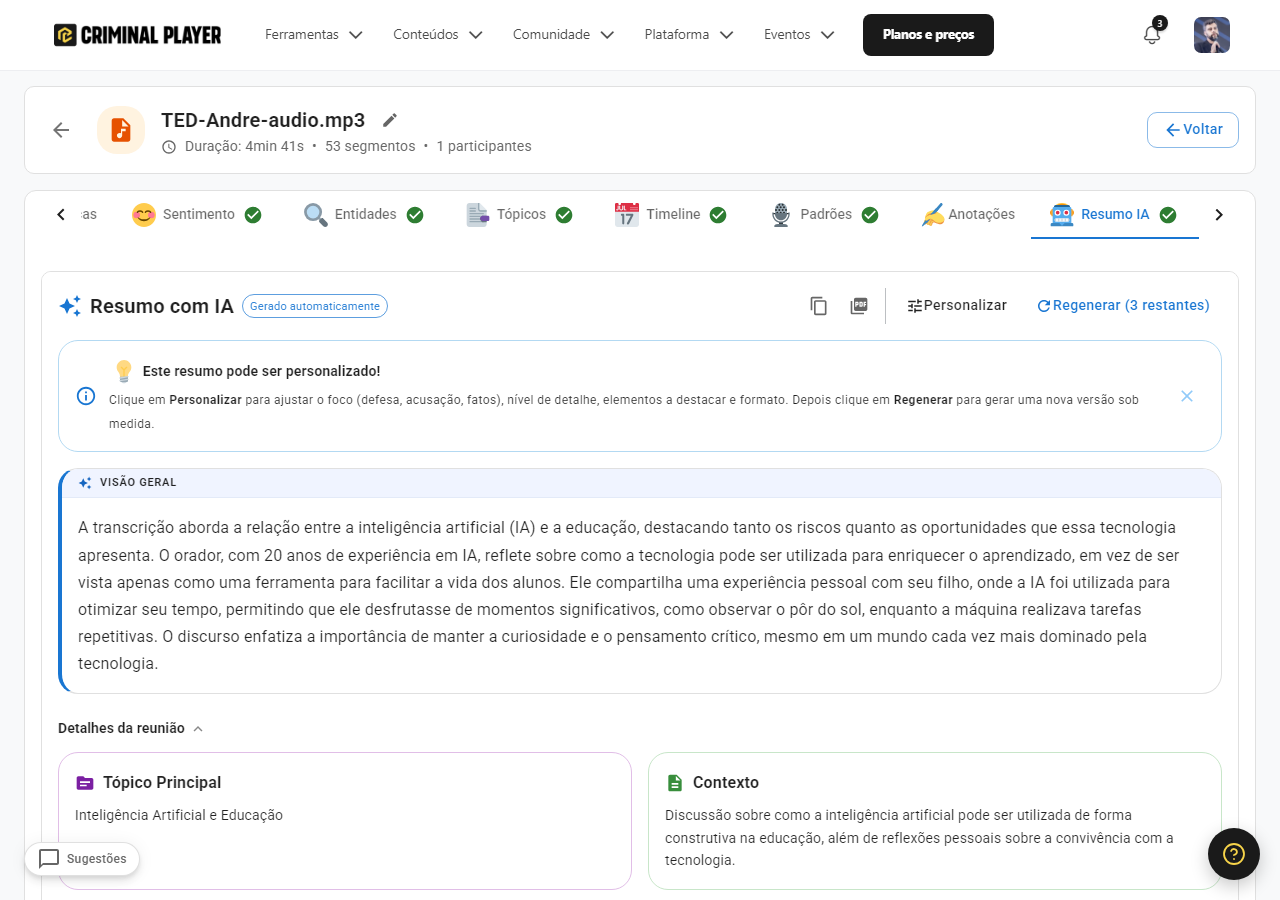Image resolution: width=1280 pixels, height=900 pixels.
Task: Switch to the Sentimento tab
Action: point(197,215)
